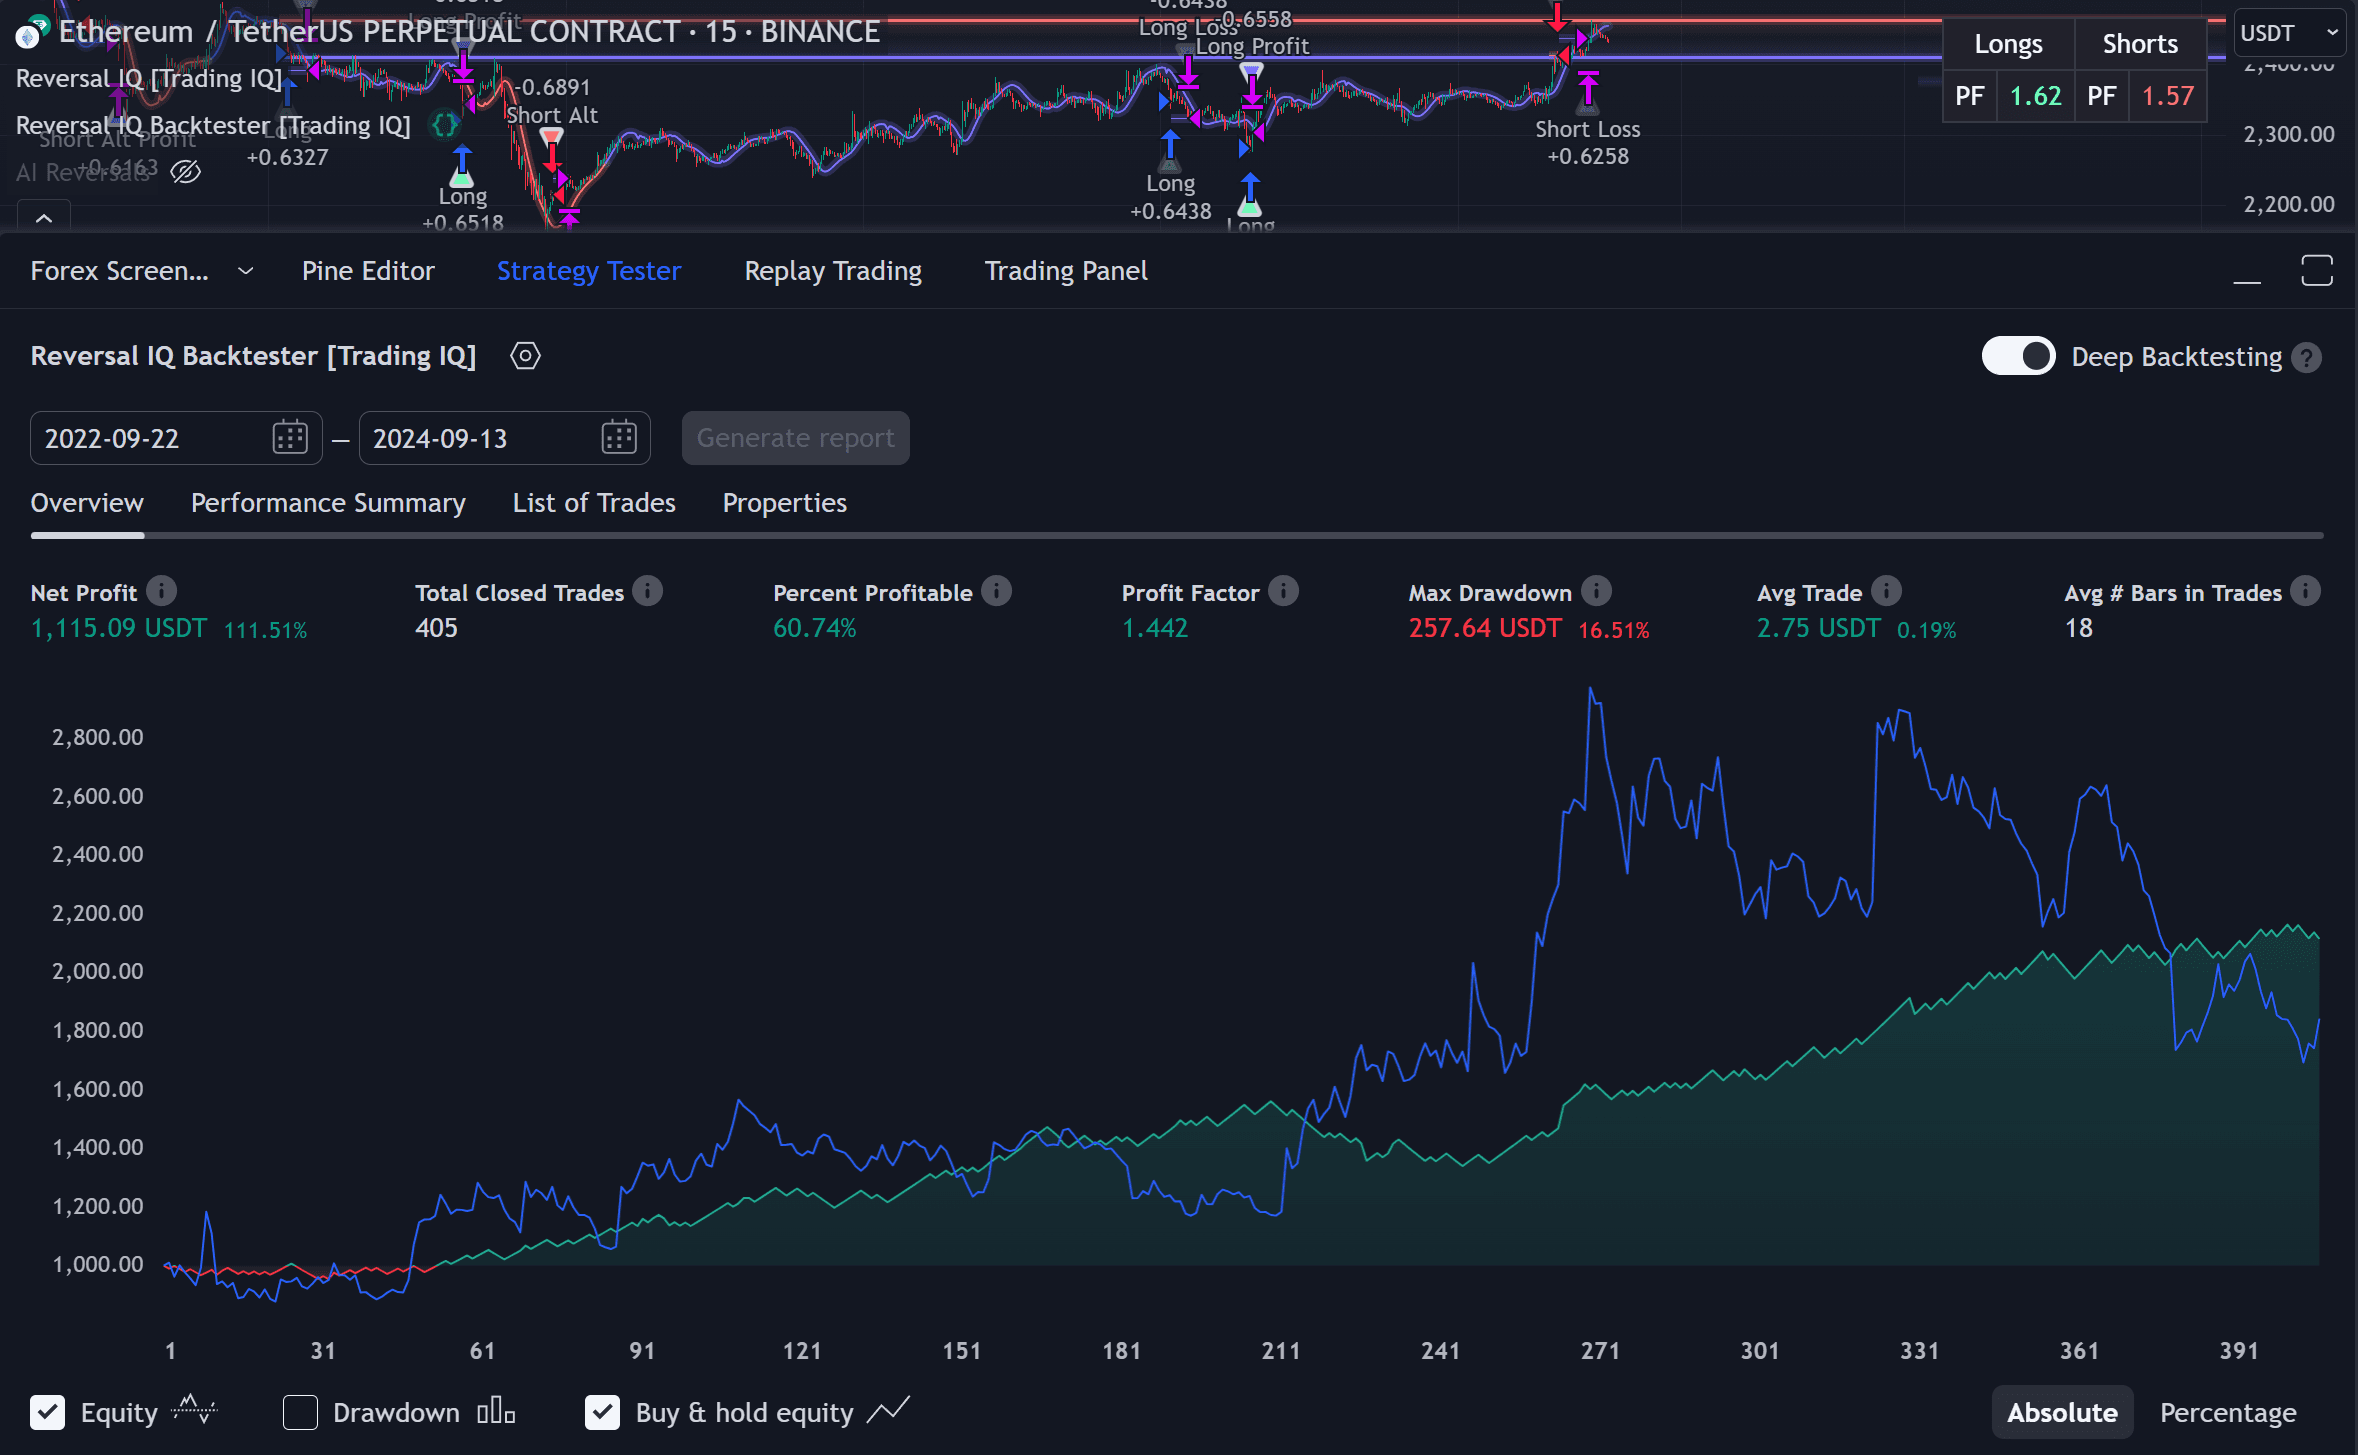The height and width of the screenshot is (1455, 2358).
Task: Click Net Profit value 1,115.09 USDT
Action: click(119, 628)
